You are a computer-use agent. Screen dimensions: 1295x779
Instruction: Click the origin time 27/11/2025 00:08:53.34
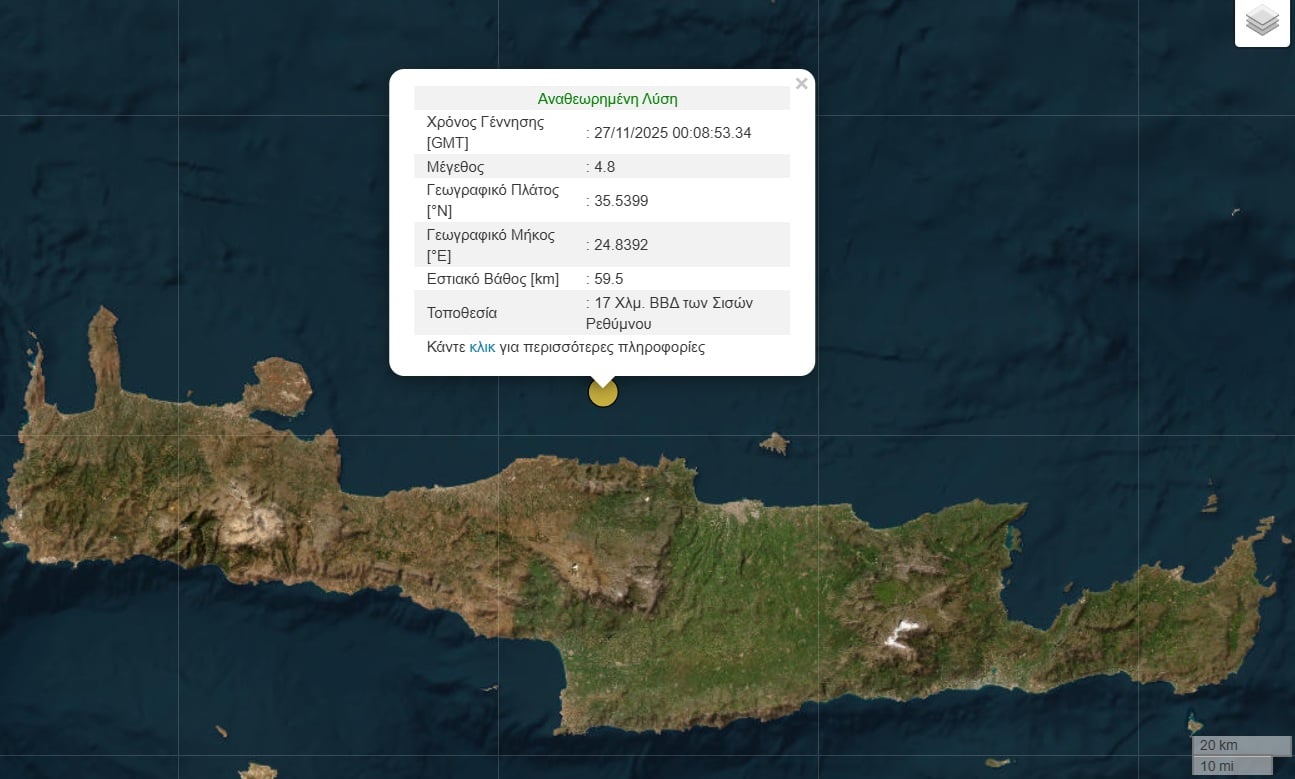point(672,132)
